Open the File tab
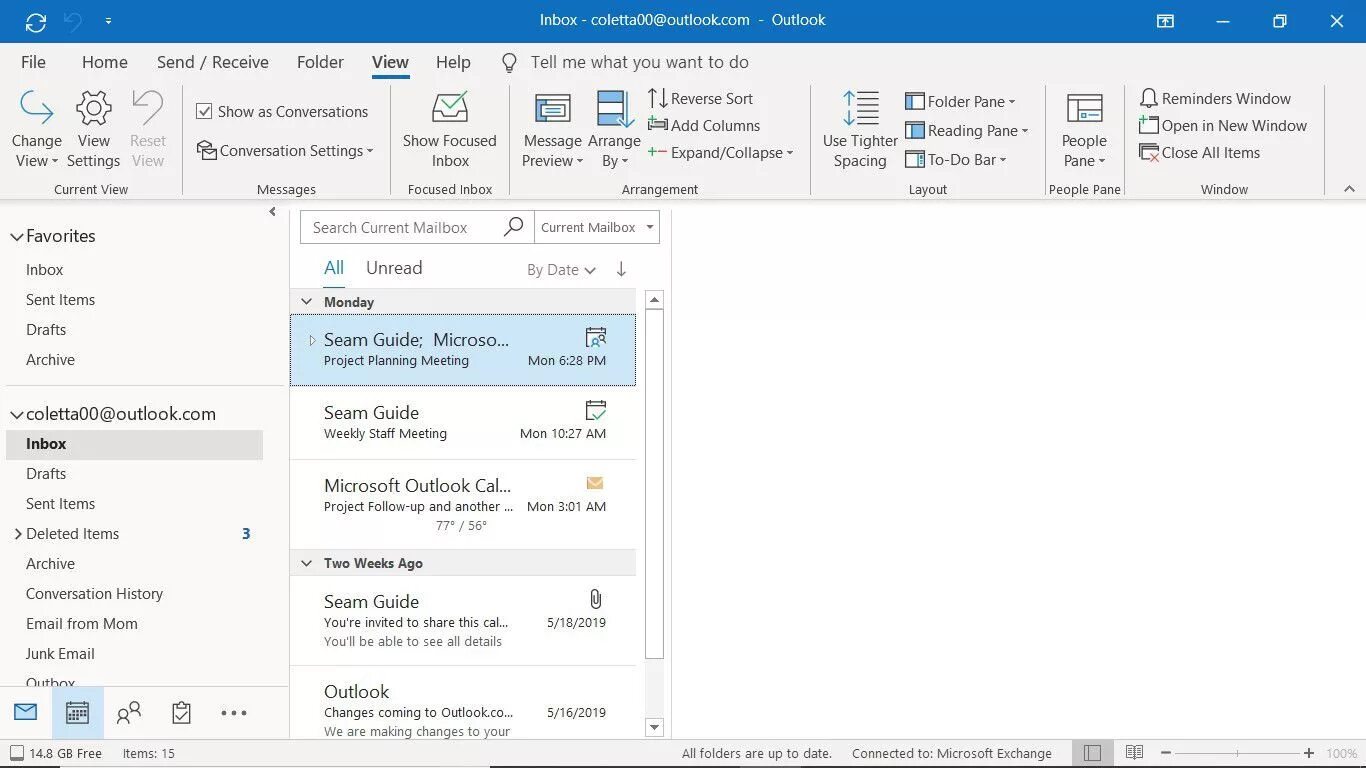This screenshot has height=768, width=1366. click(x=33, y=62)
